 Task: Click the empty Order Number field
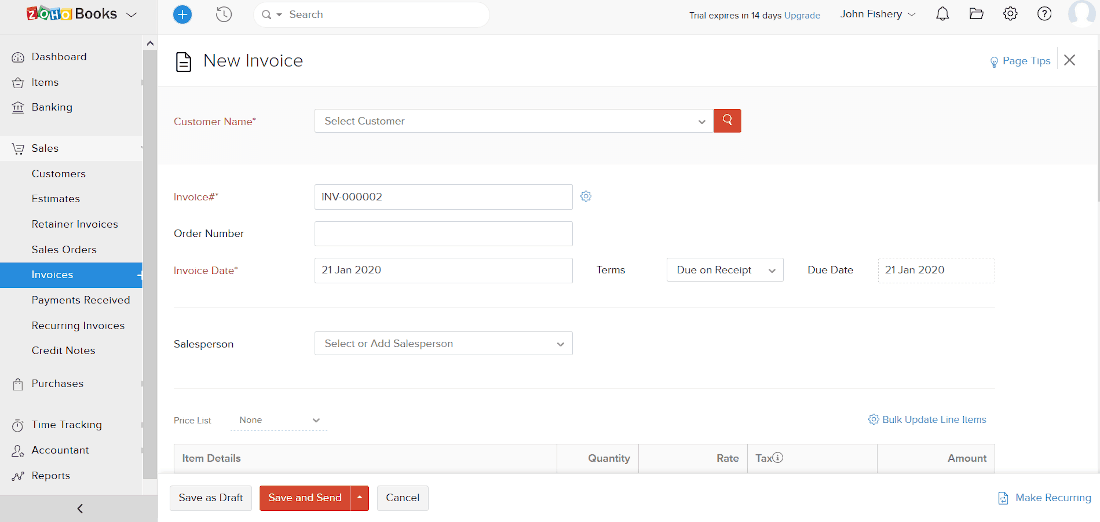tap(443, 234)
